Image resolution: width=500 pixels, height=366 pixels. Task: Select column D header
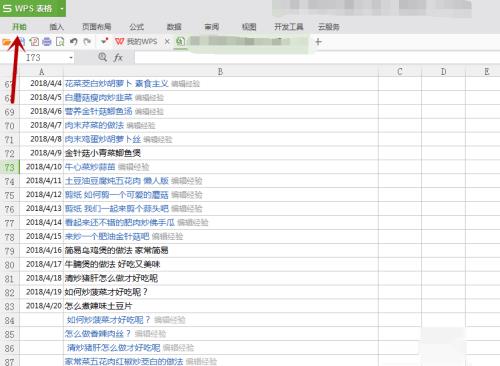pyautogui.click(x=443, y=72)
